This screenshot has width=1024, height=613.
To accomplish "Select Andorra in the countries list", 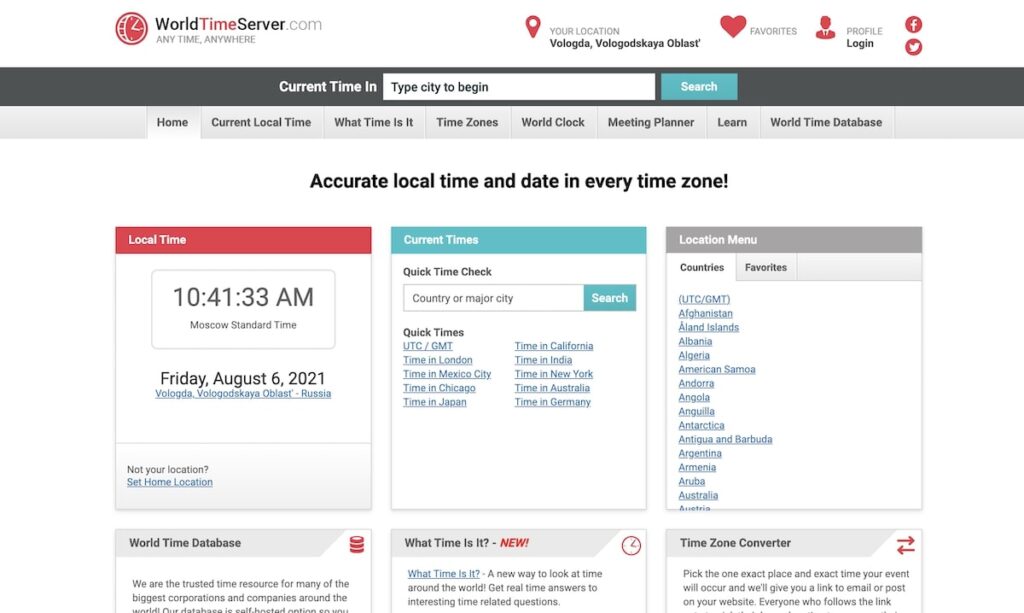I will click(696, 383).
